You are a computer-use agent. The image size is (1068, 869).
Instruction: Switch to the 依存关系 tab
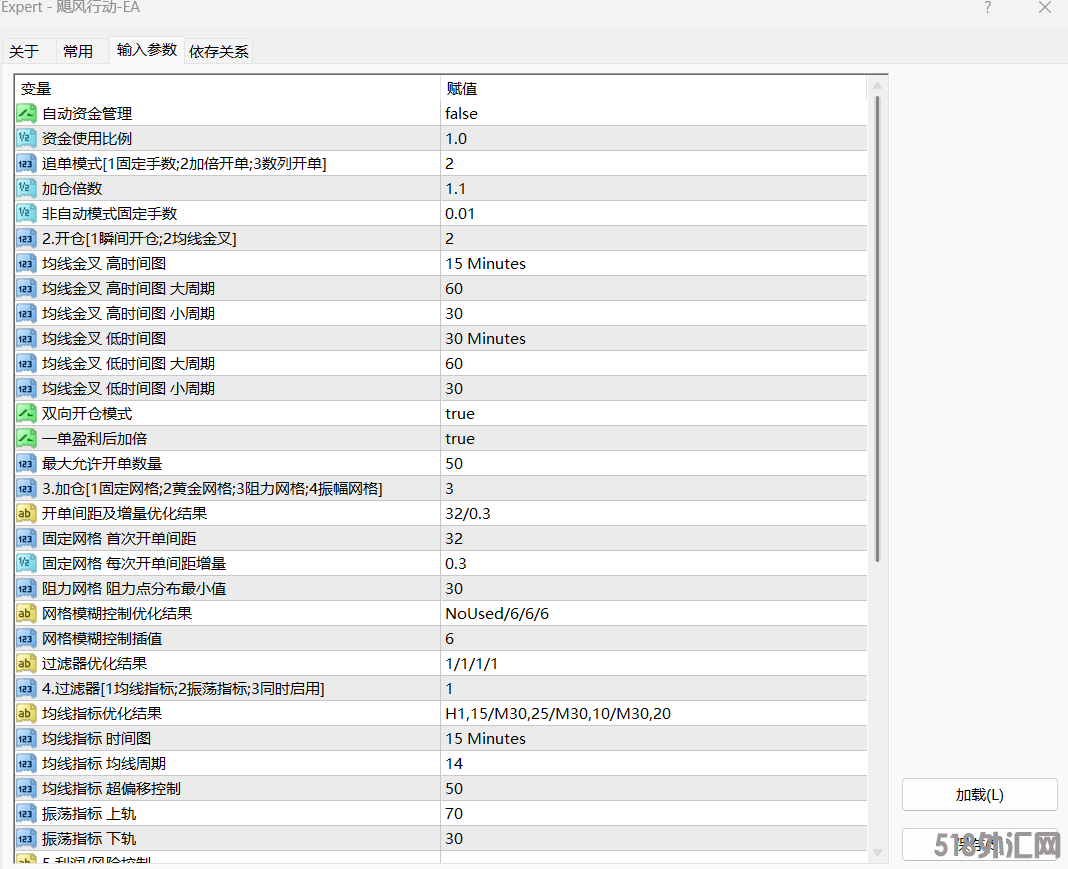219,51
